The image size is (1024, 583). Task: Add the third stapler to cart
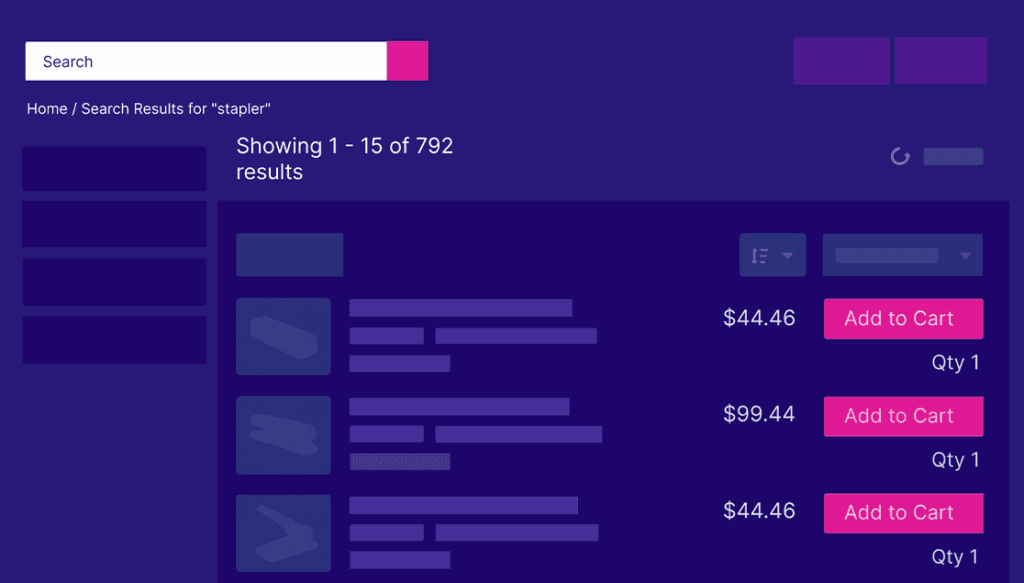903,513
